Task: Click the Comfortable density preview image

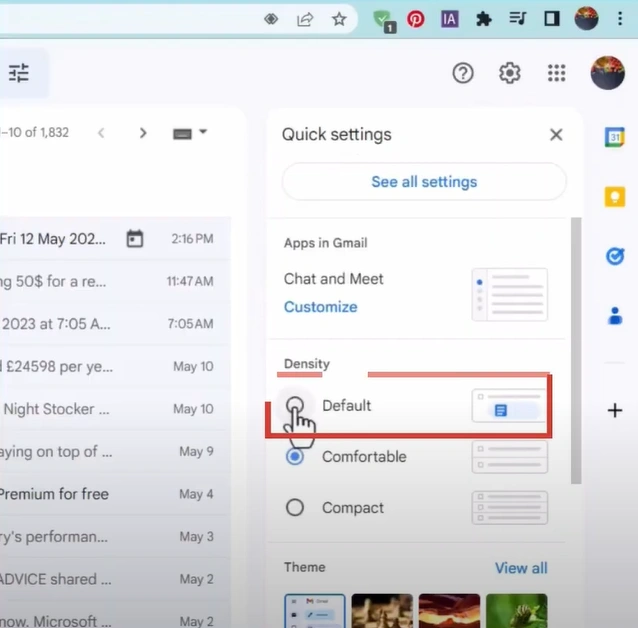Action: tap(509, 457)
